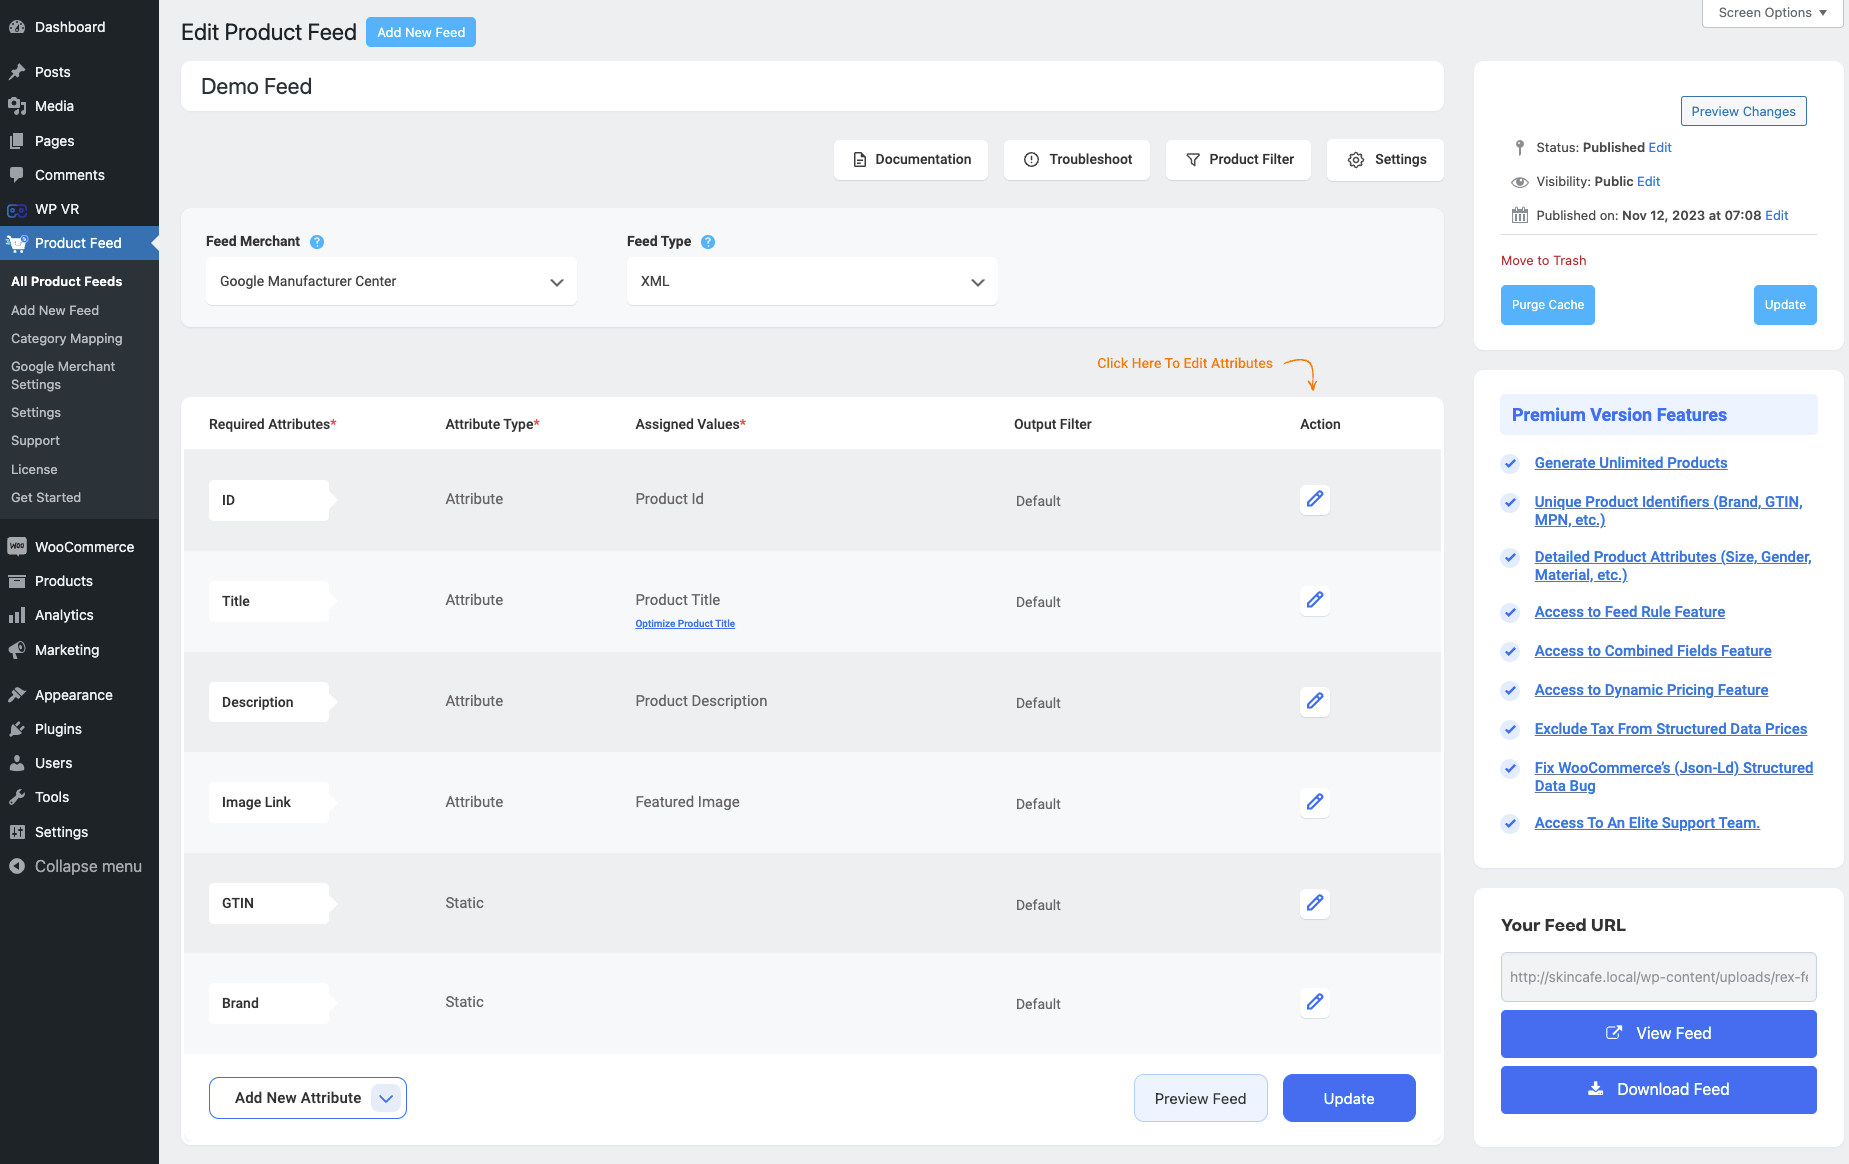This screenshot has height=1164, width=1849.
Task: Edit the published date link
Action: pos(1776,216)
